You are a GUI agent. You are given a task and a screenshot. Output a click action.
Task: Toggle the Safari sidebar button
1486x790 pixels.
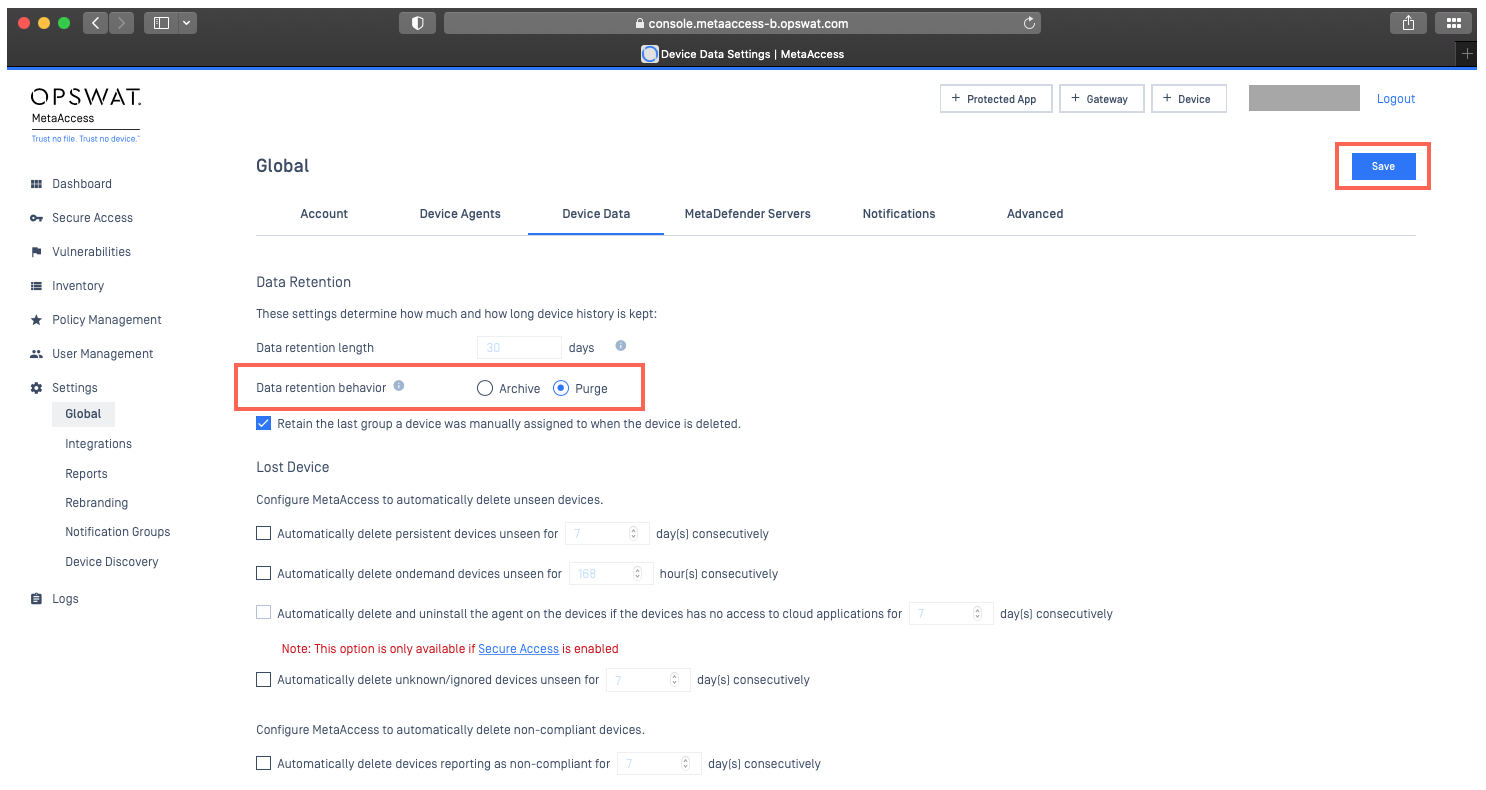coord(162,23)
